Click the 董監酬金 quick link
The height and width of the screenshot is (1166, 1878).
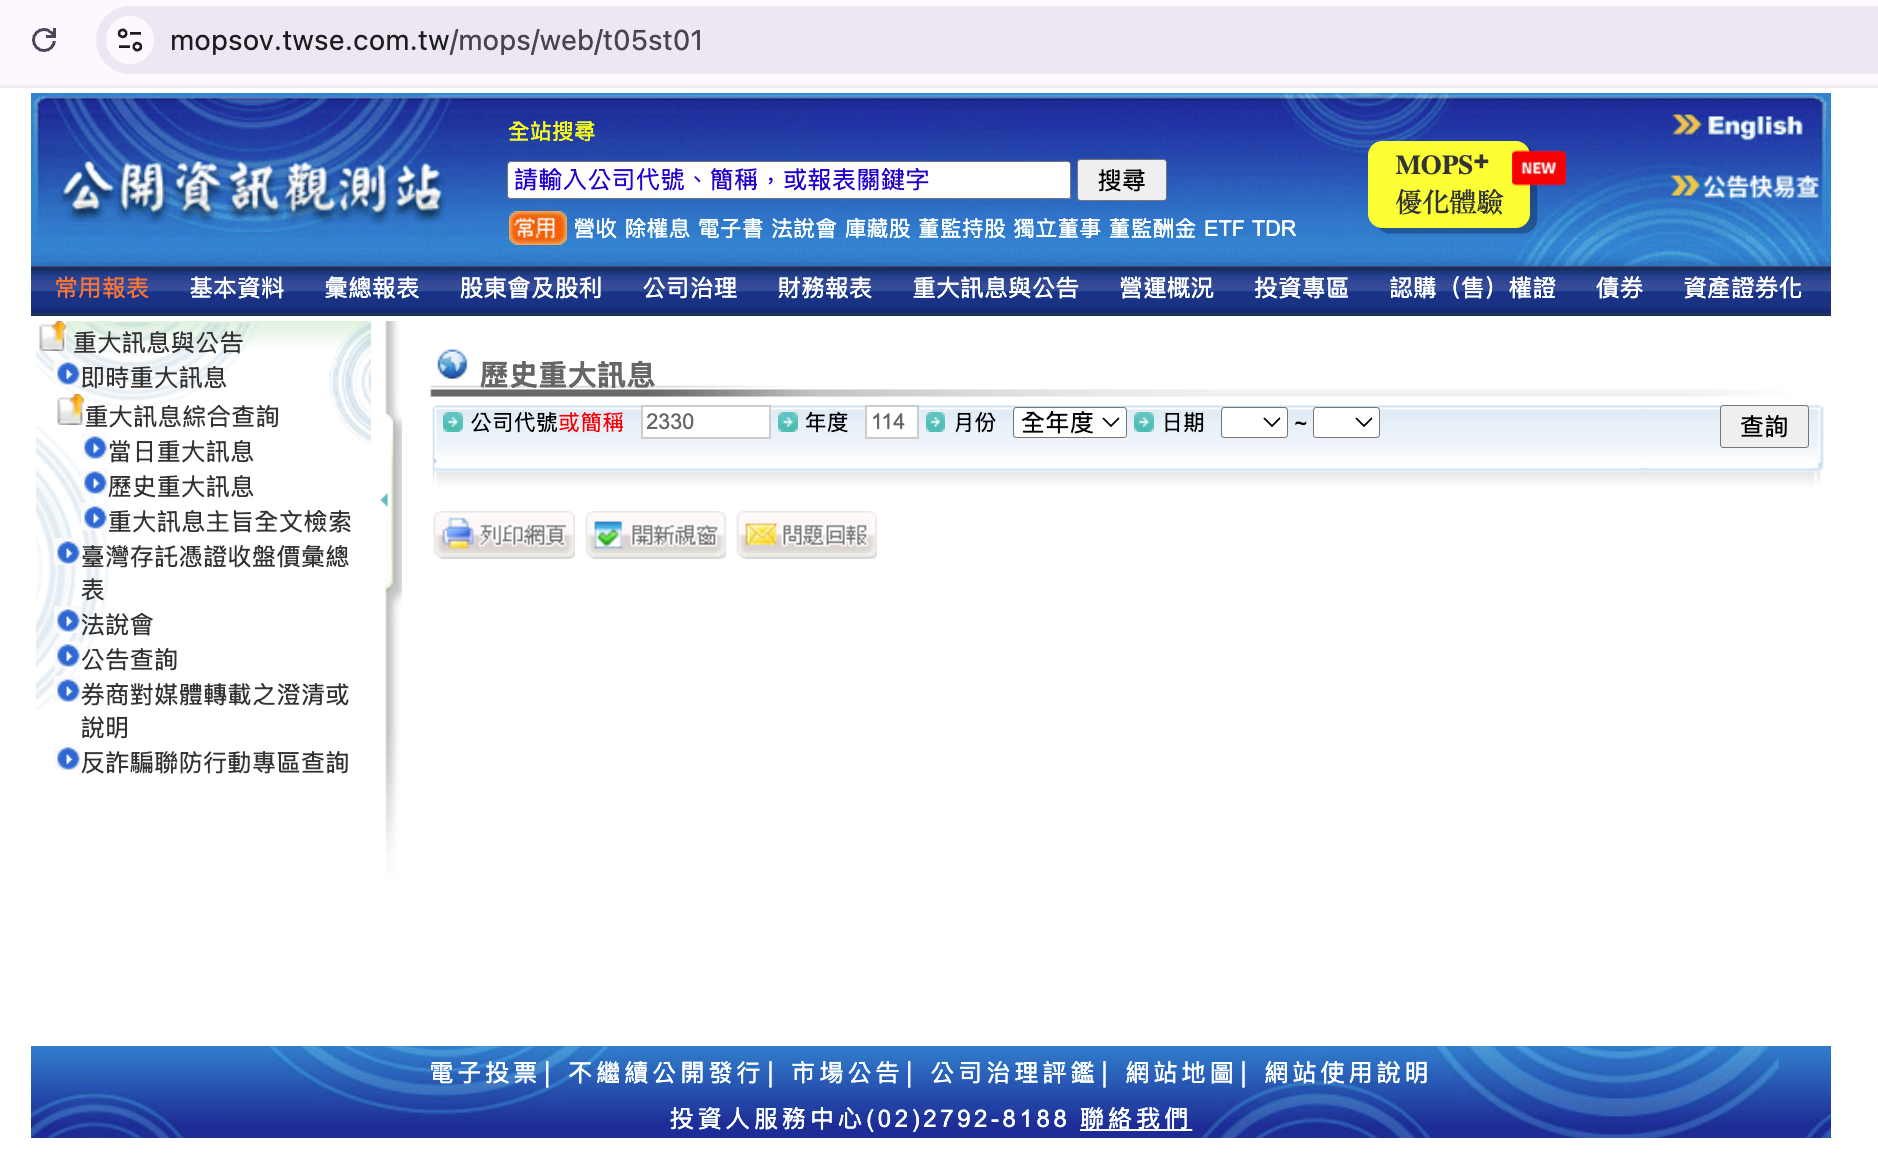[x=1152, y=228]
